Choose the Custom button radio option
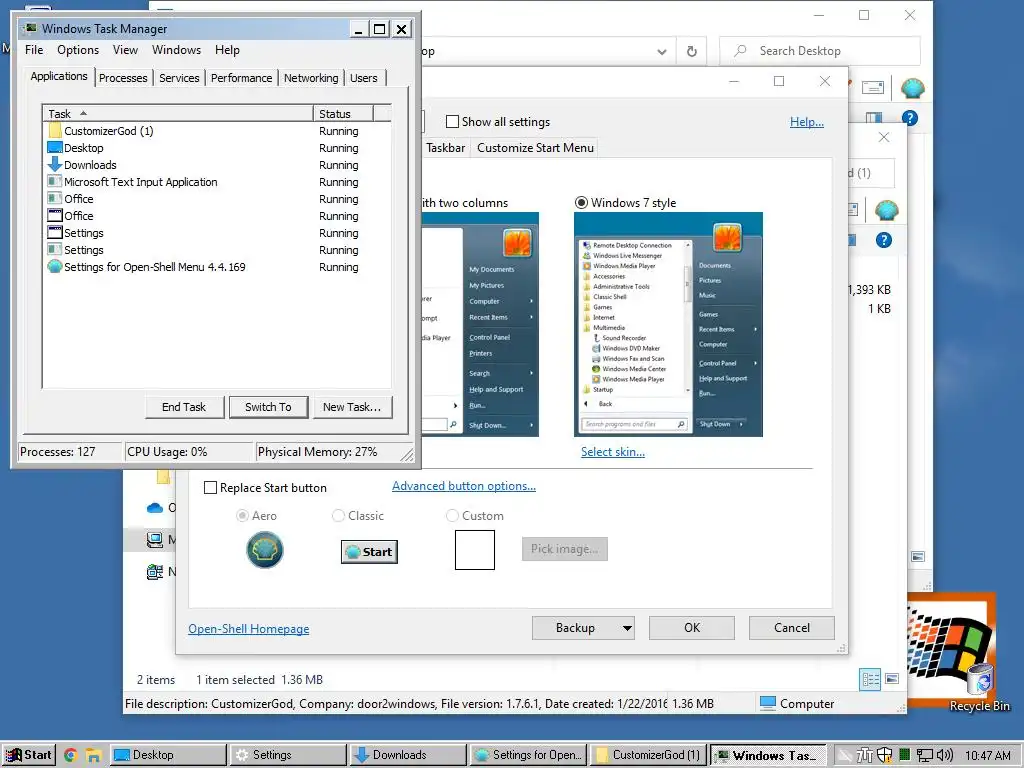 (x=452, y=516)
